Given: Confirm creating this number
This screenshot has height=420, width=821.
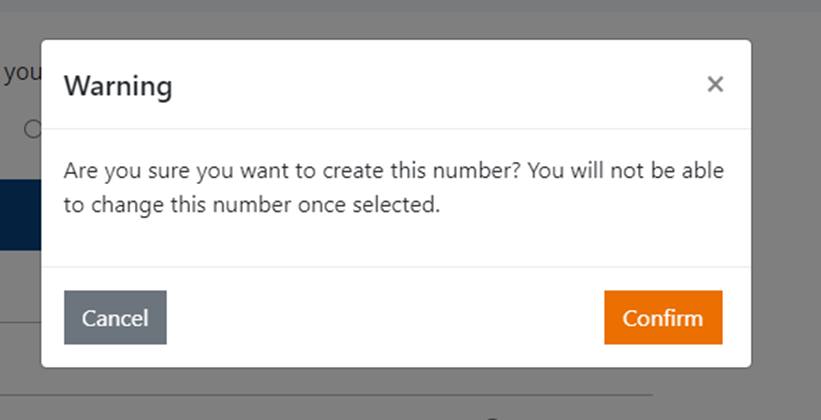Looking at the screenshot, I should pos(662,318).
